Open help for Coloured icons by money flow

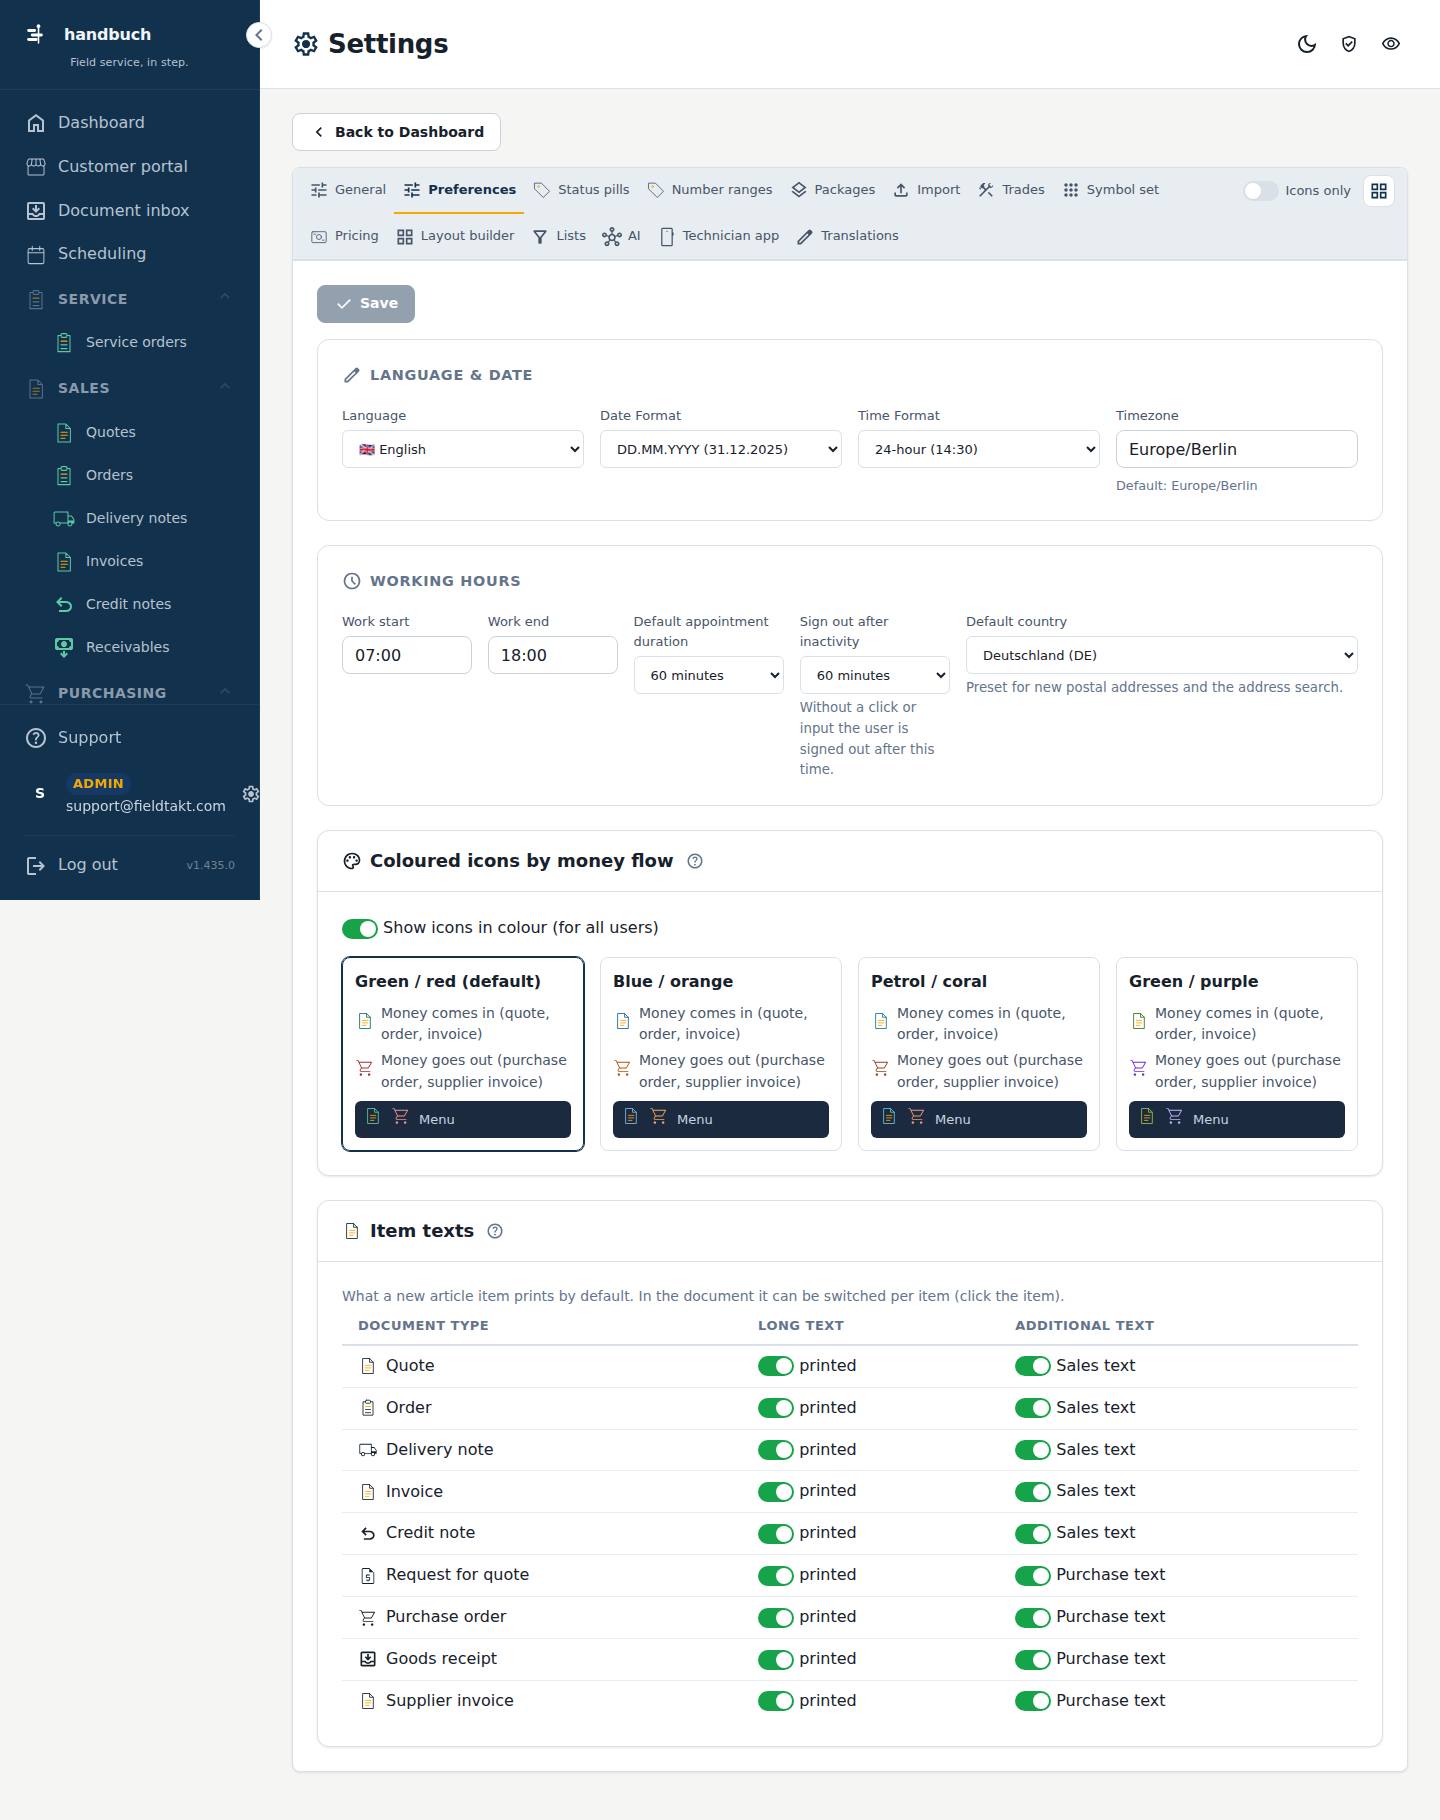click(x=695, y=861)
